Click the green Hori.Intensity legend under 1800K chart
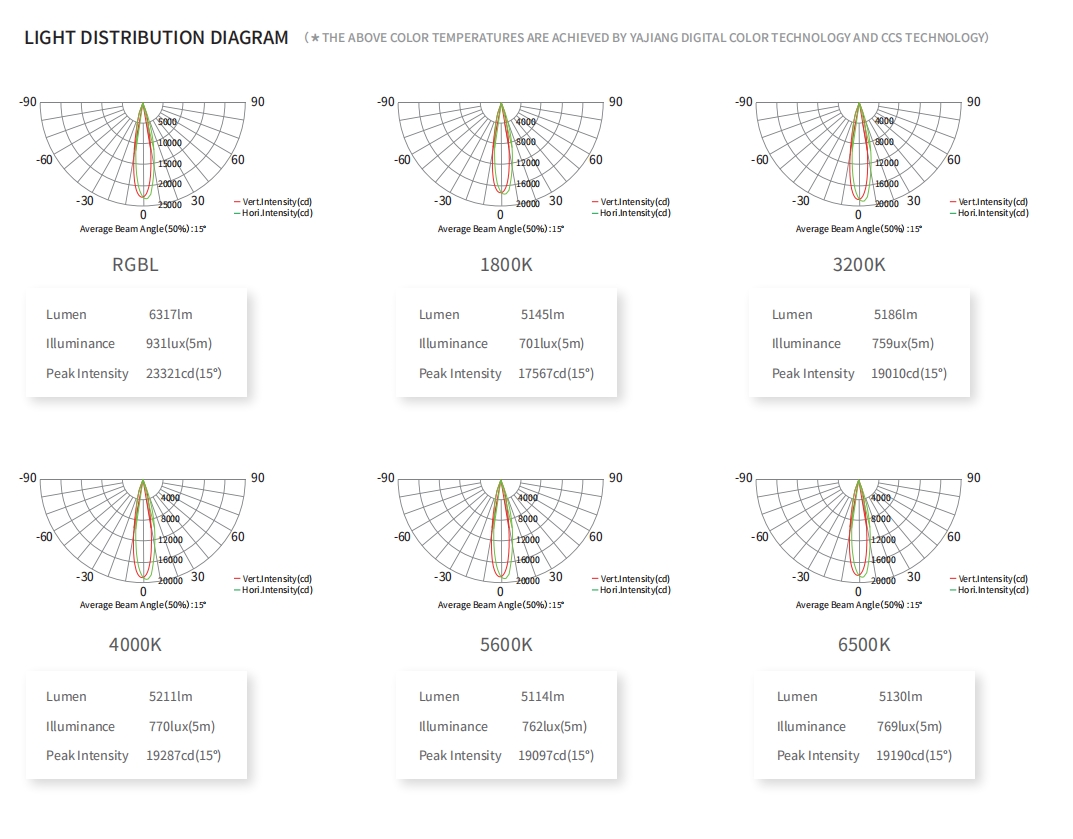 [x=631, y=213]
